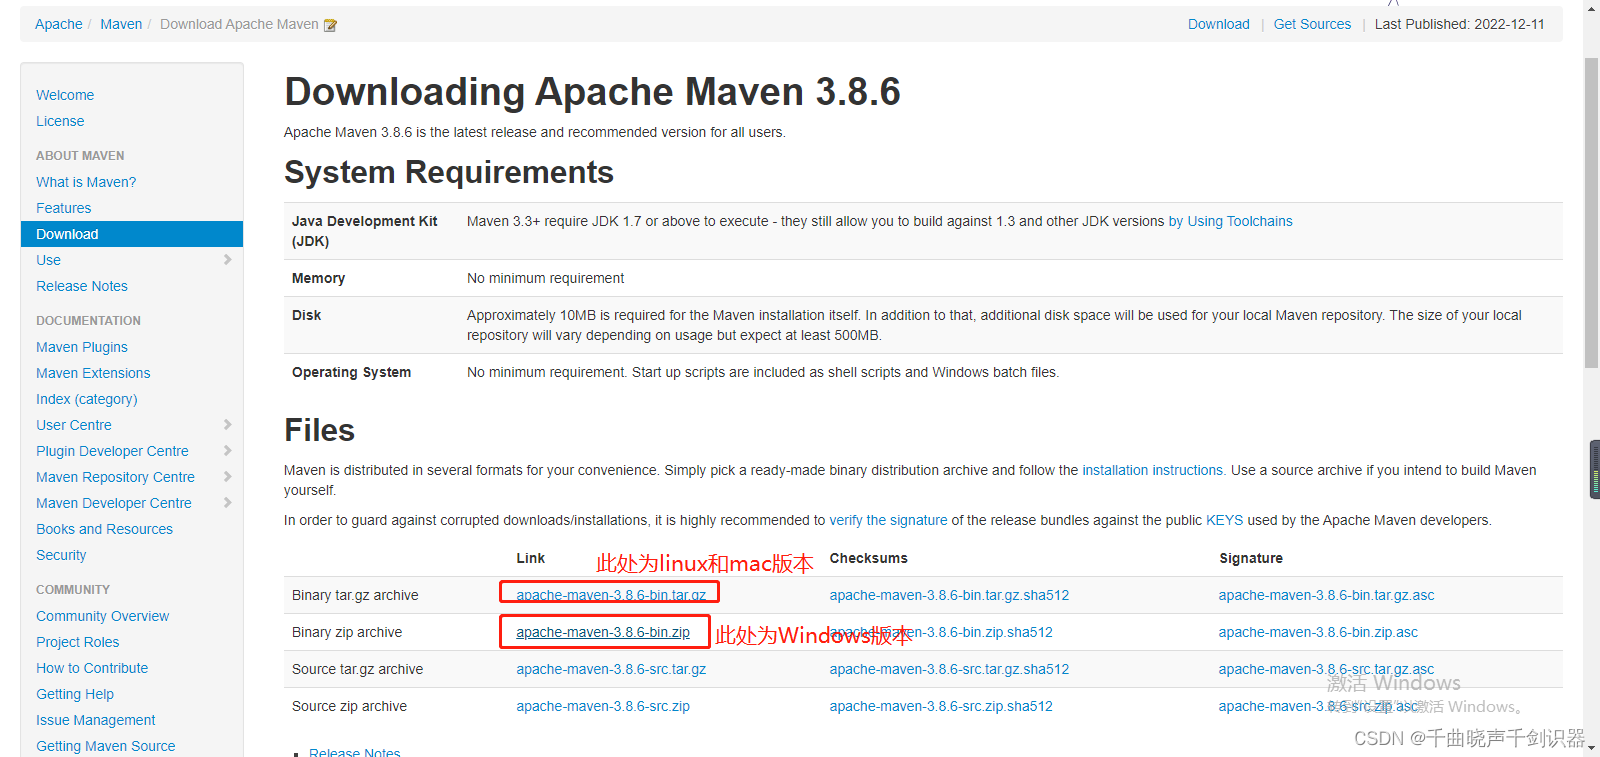Open the Apache breadcrumb link
Viewport: 1600px width, 757px height.
click(x=59, y=24)
